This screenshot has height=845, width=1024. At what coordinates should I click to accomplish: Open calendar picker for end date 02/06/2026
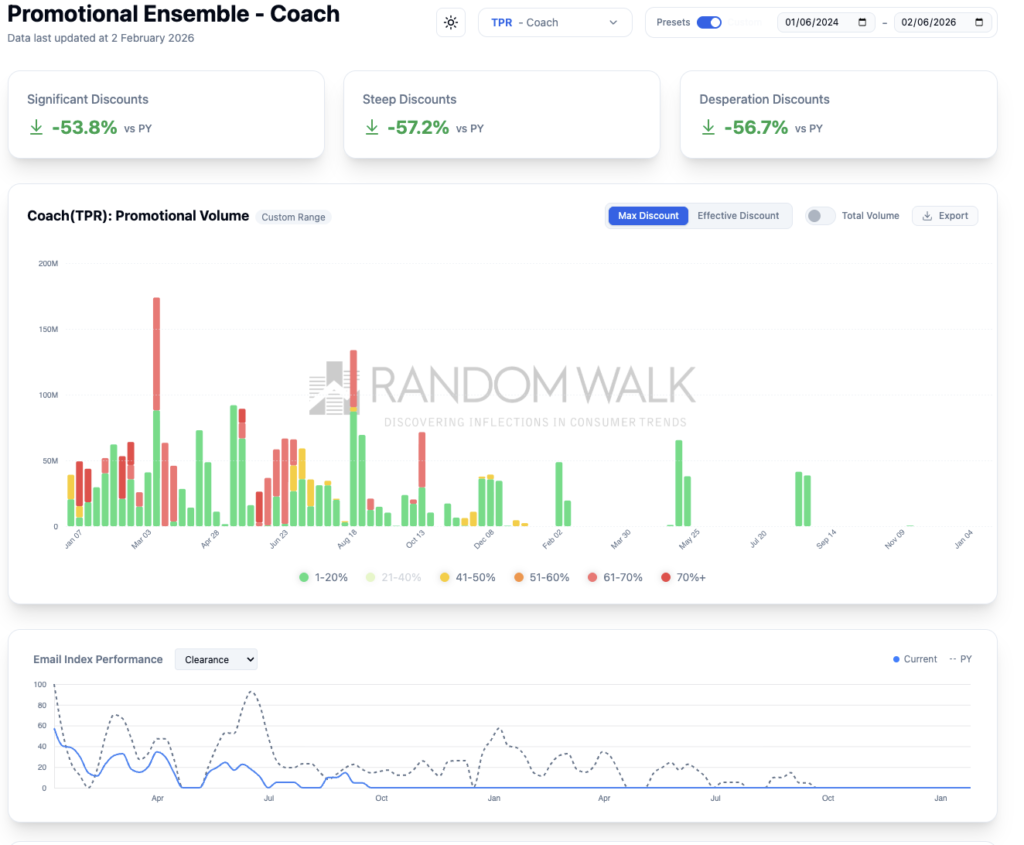[x=978, y=23]
